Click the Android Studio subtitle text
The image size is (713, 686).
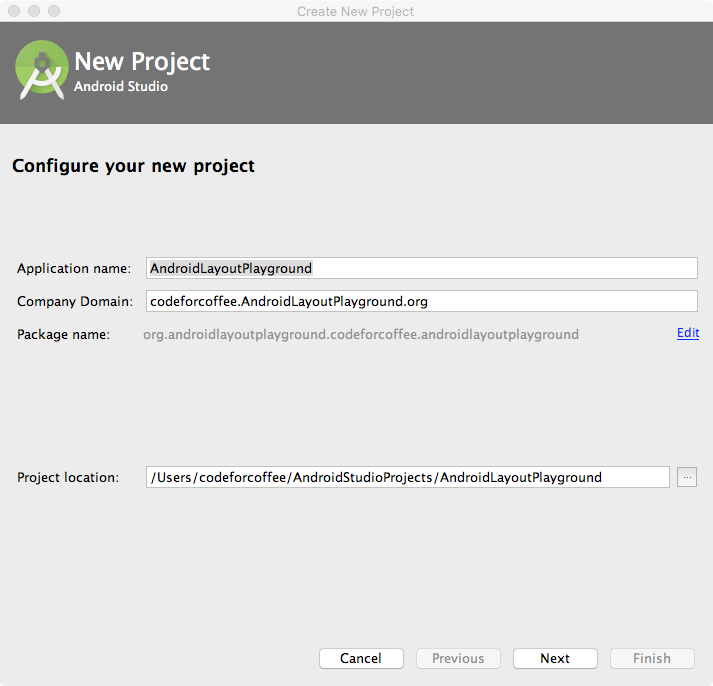[x=121, y=86]
